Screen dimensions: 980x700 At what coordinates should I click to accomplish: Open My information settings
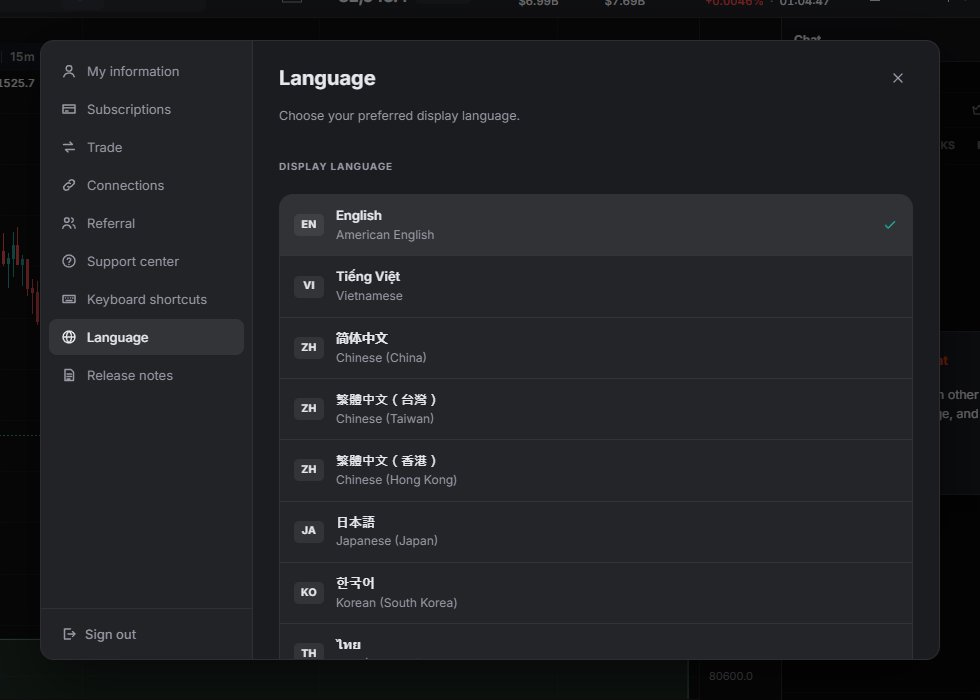(x=146, y=72)
